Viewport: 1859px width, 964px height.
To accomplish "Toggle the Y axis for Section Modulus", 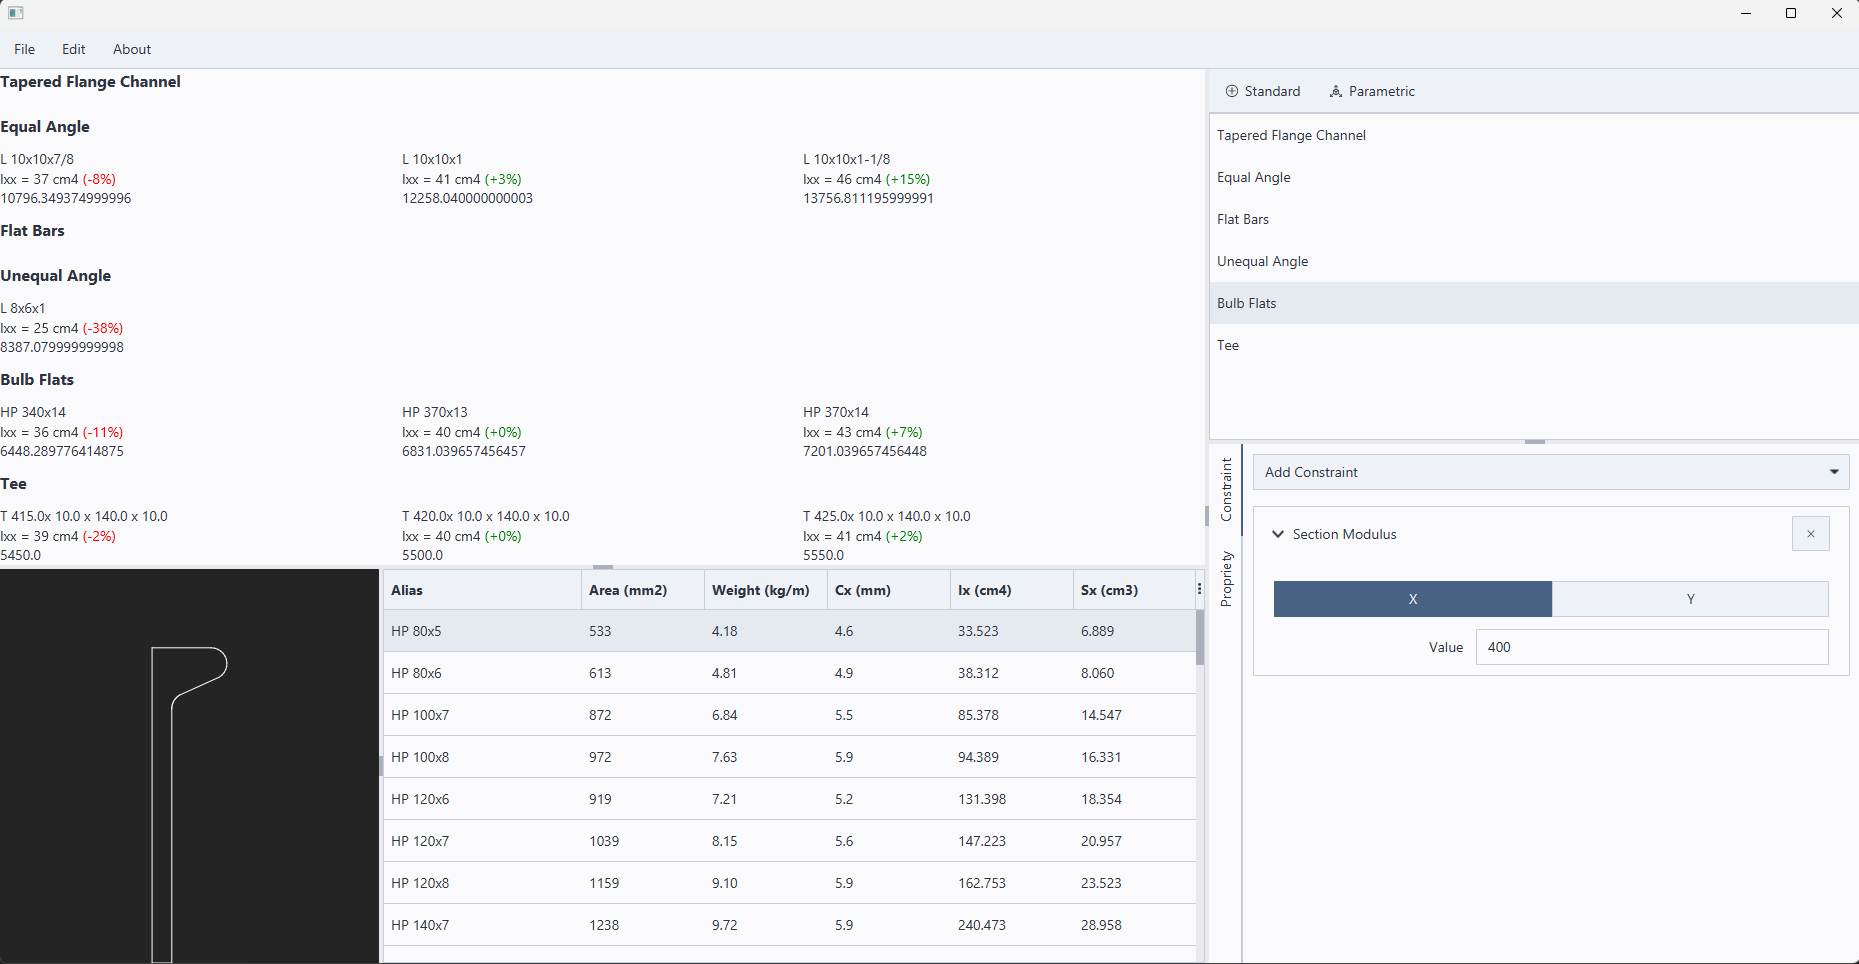I will [x=1691, y=599].
